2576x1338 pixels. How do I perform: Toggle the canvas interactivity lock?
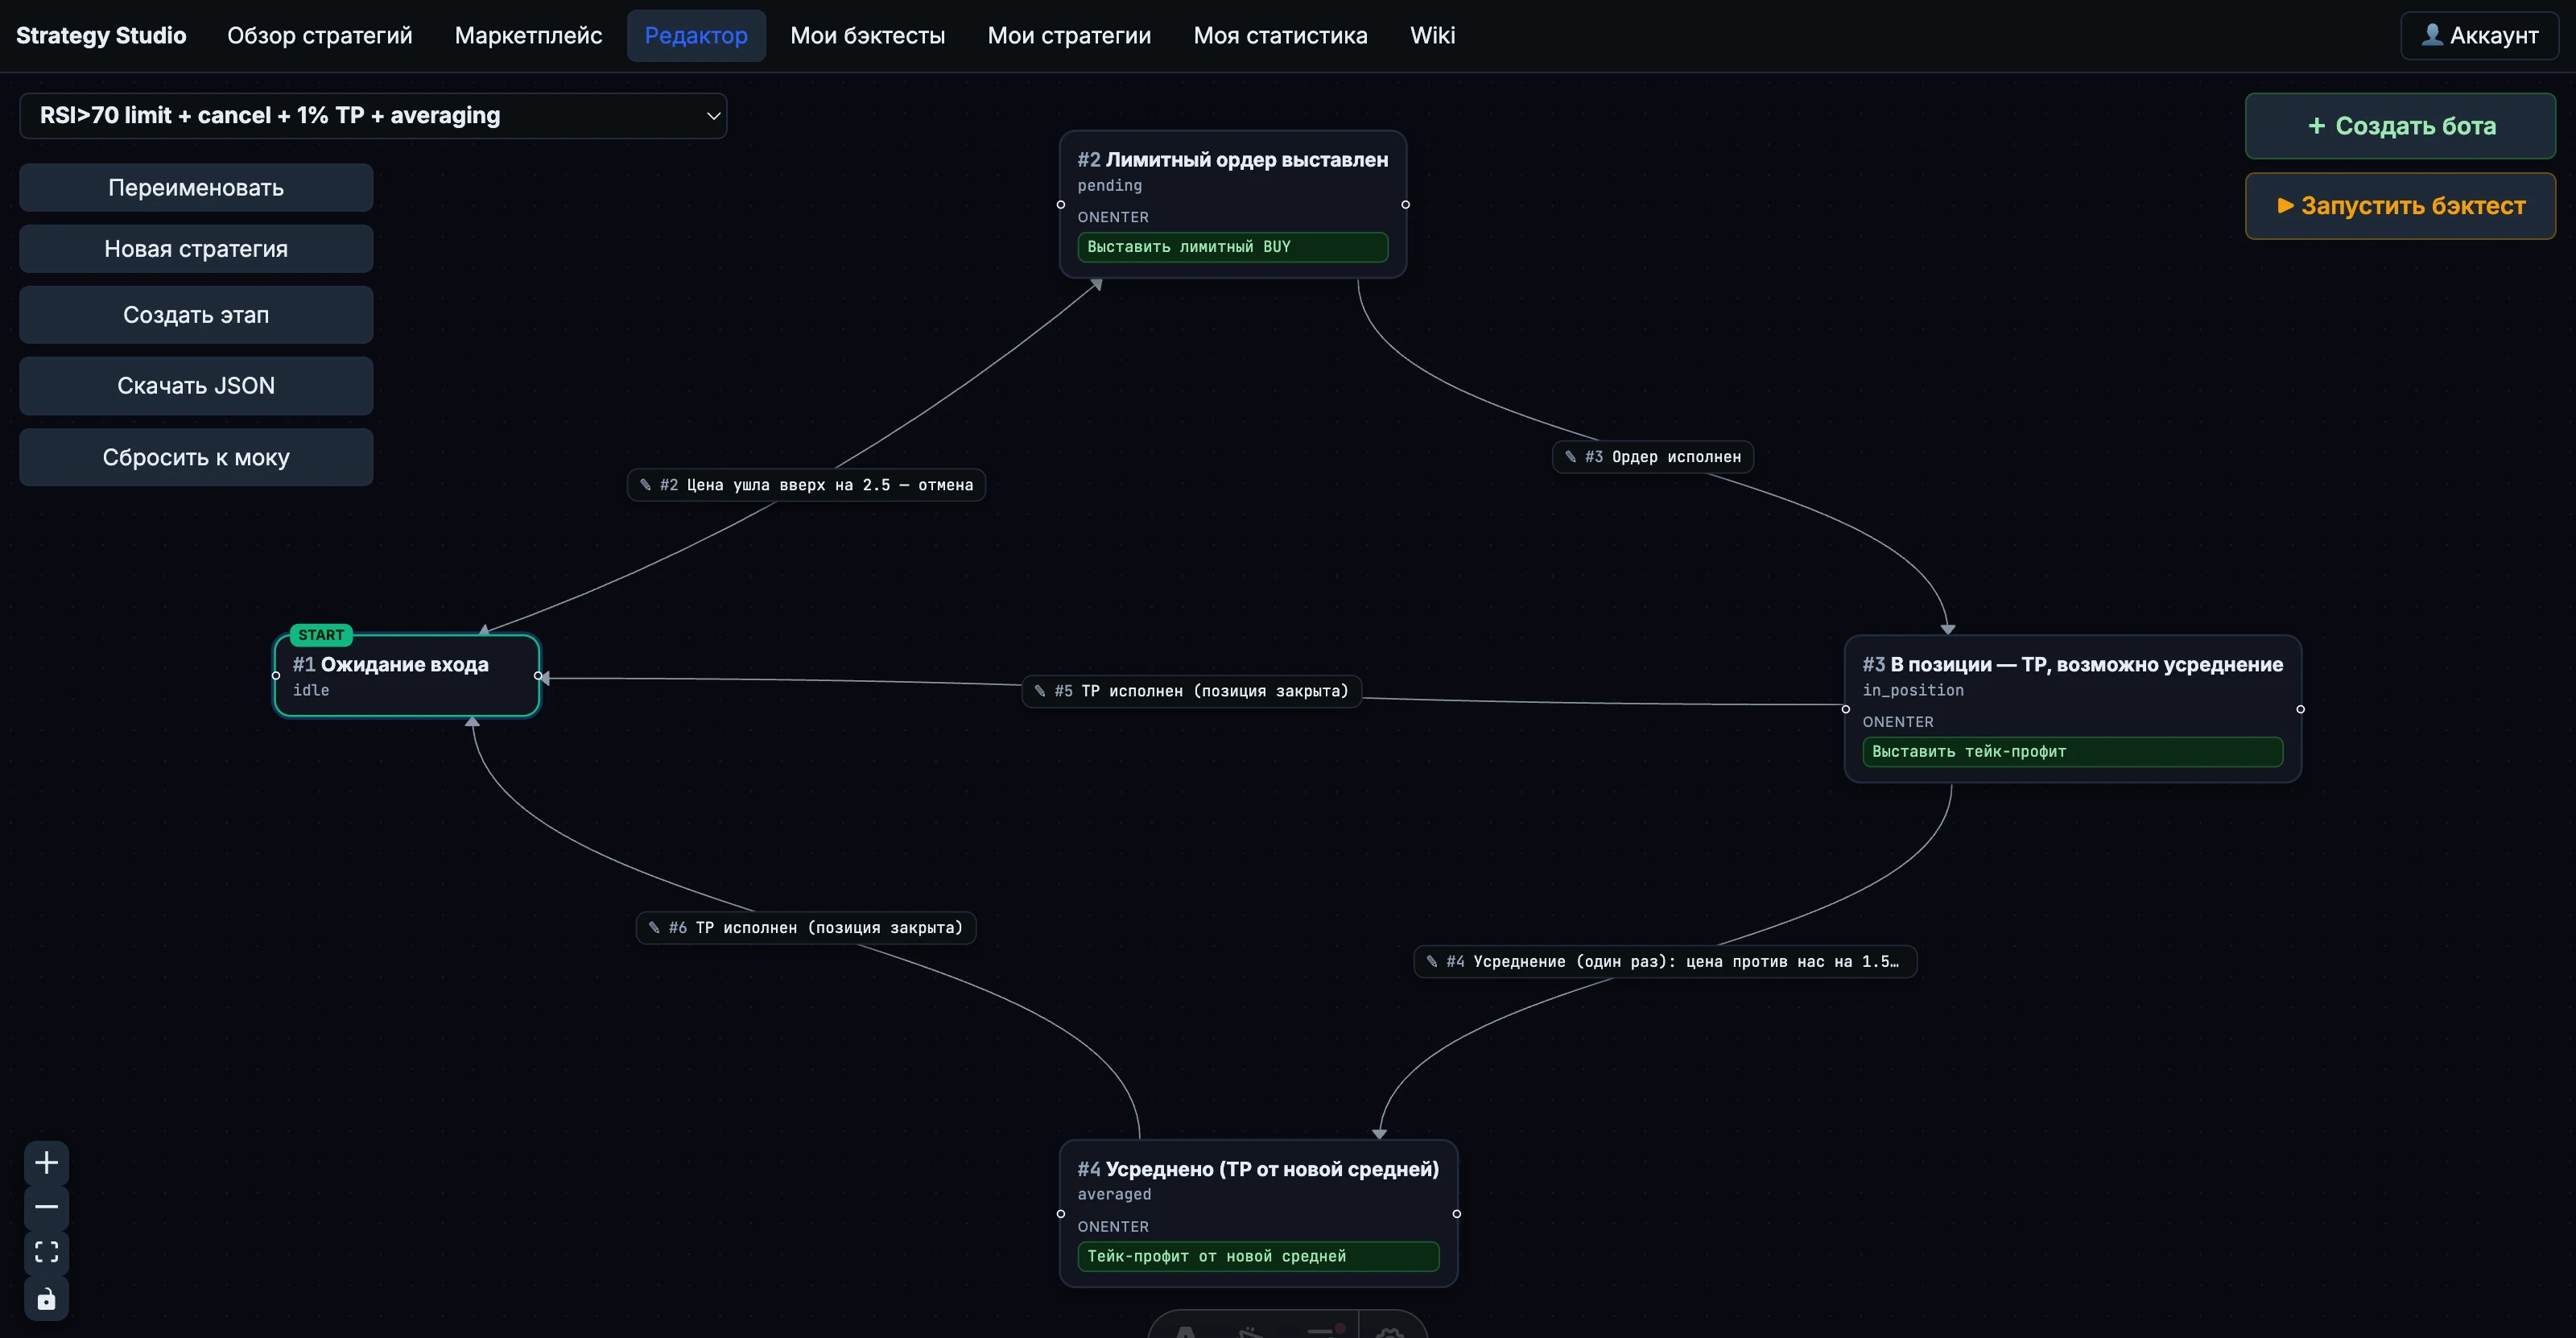[x=46, y=1298]
